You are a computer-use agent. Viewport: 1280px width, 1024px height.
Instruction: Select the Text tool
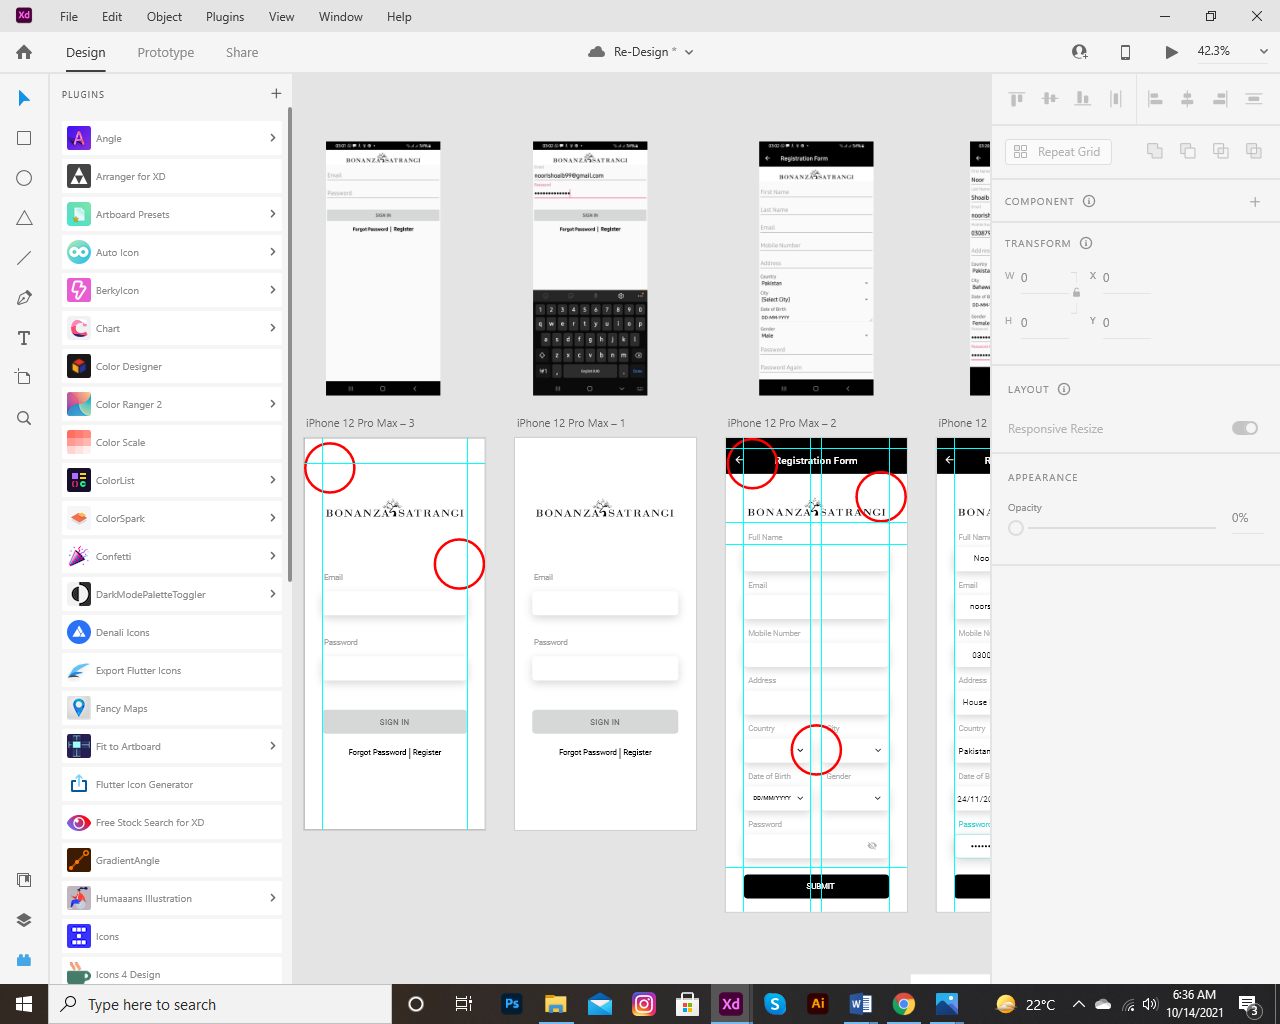[x=23, y=337]
